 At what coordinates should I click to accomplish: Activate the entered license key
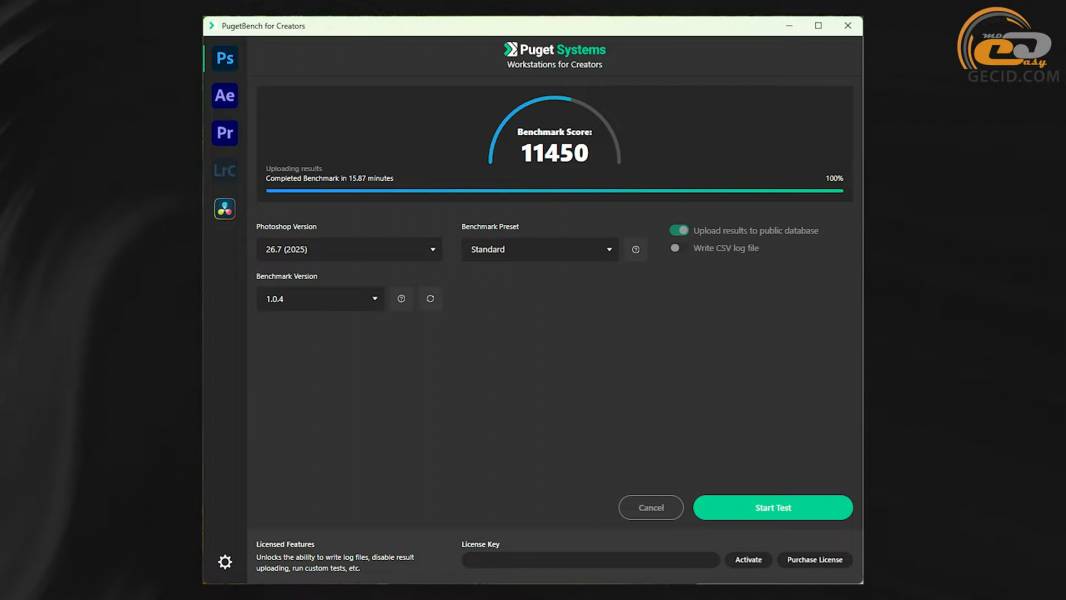pos(748,560)
